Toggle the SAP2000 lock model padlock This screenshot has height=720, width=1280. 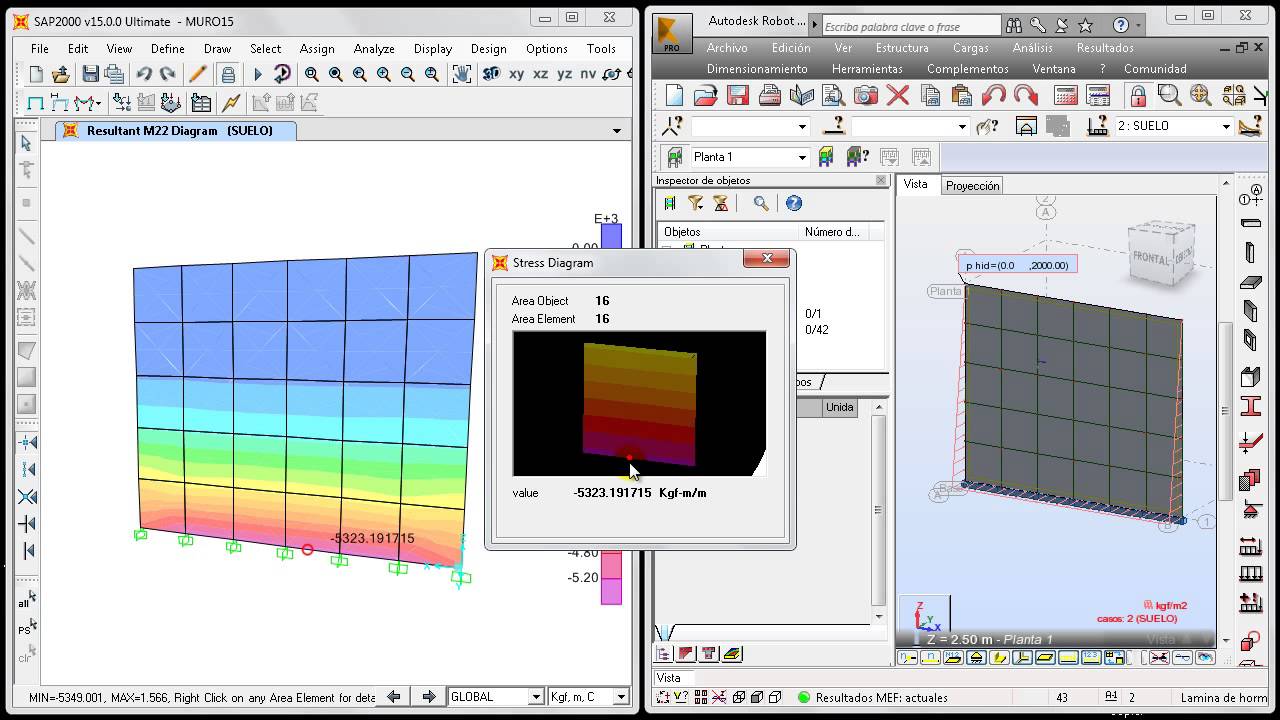click(x=228, y=74)
